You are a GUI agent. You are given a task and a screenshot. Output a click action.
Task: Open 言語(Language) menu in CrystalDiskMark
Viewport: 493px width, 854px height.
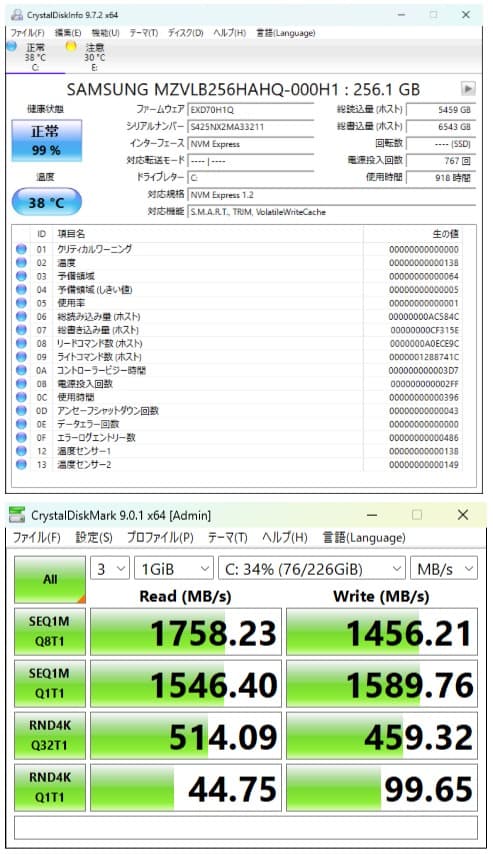click(364, 538)
